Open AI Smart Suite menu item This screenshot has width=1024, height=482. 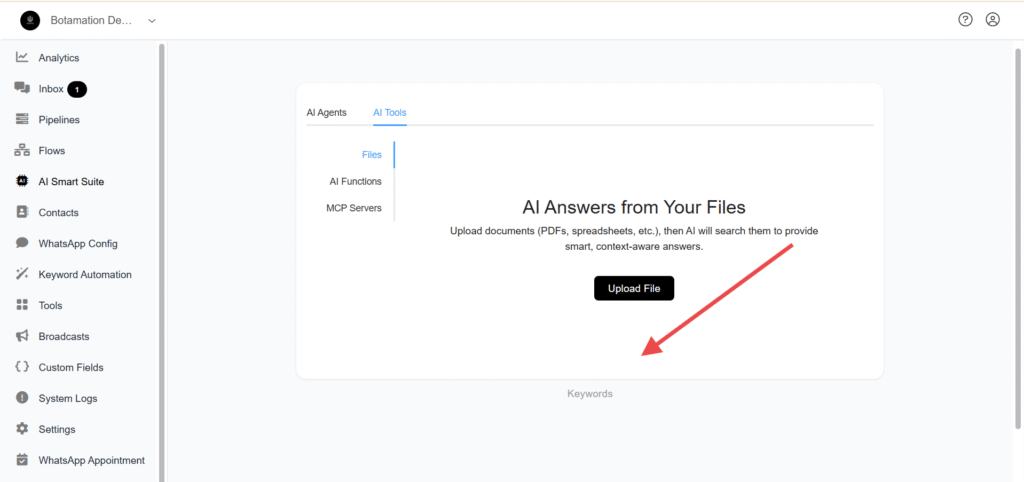point(71,182)
